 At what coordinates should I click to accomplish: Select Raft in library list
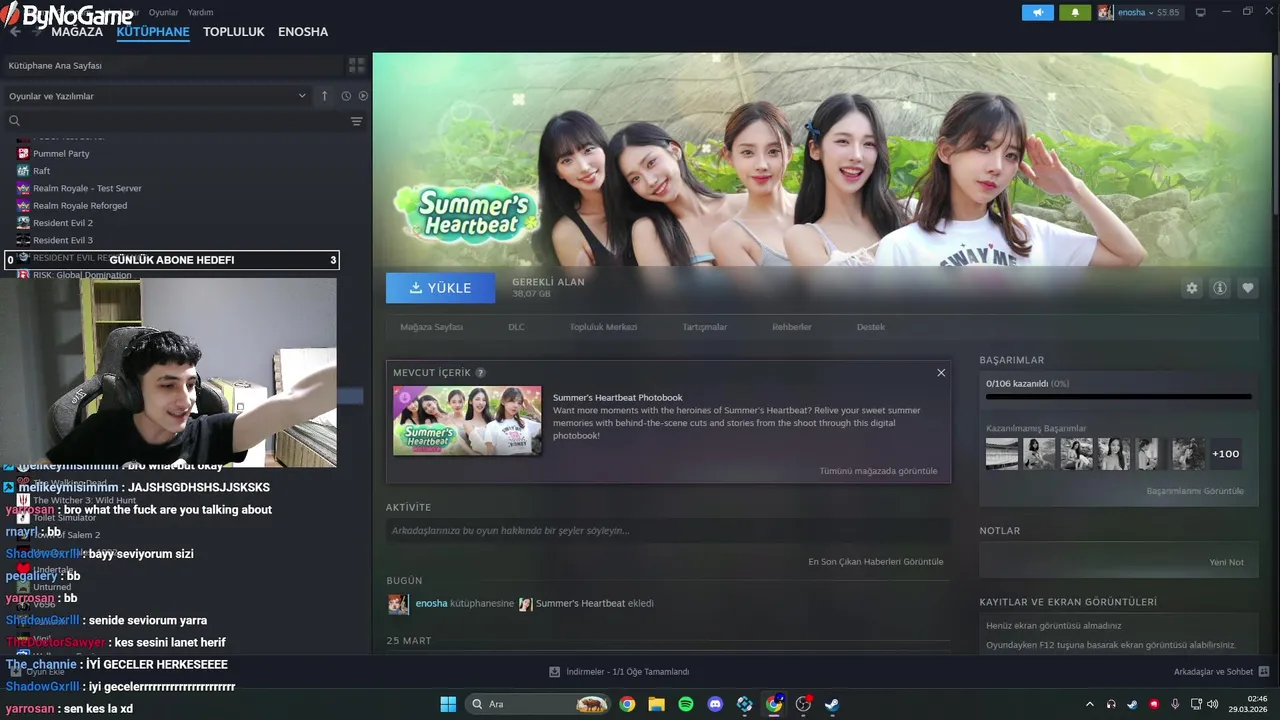tap(41, 171)
